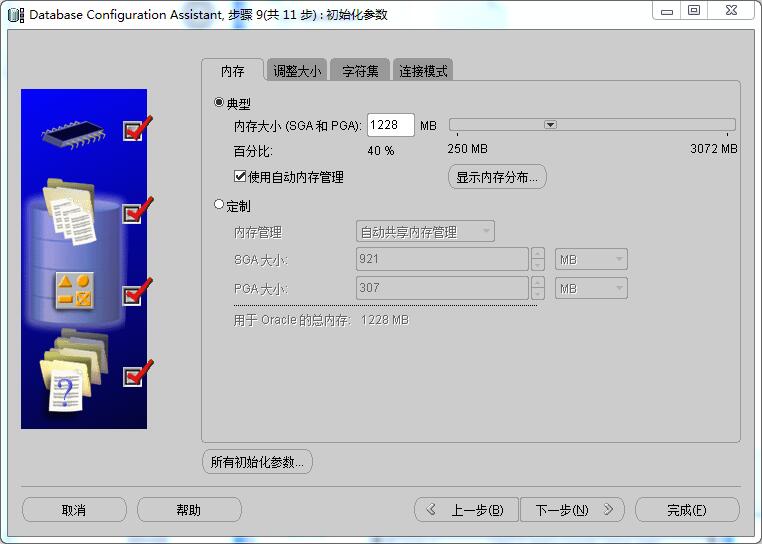Click the documents folder image on database cylinder
The width and height of the screenshot is (762, 544).
69,211
